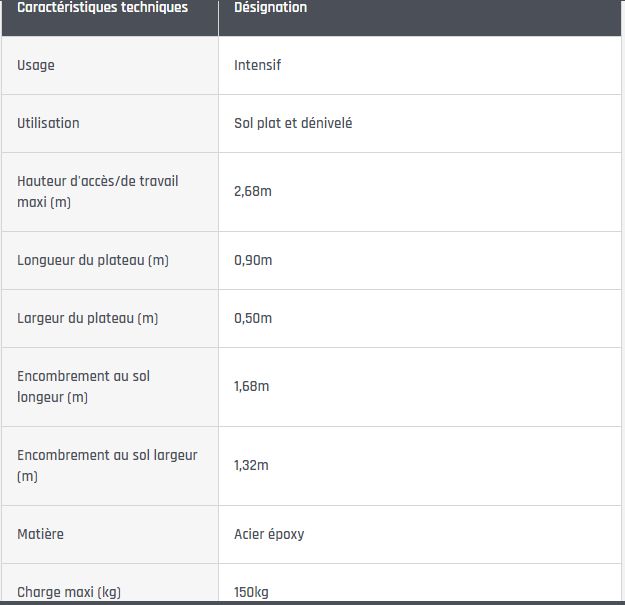Click the "1,68m" footprint length value

click(x=252, y=386)
